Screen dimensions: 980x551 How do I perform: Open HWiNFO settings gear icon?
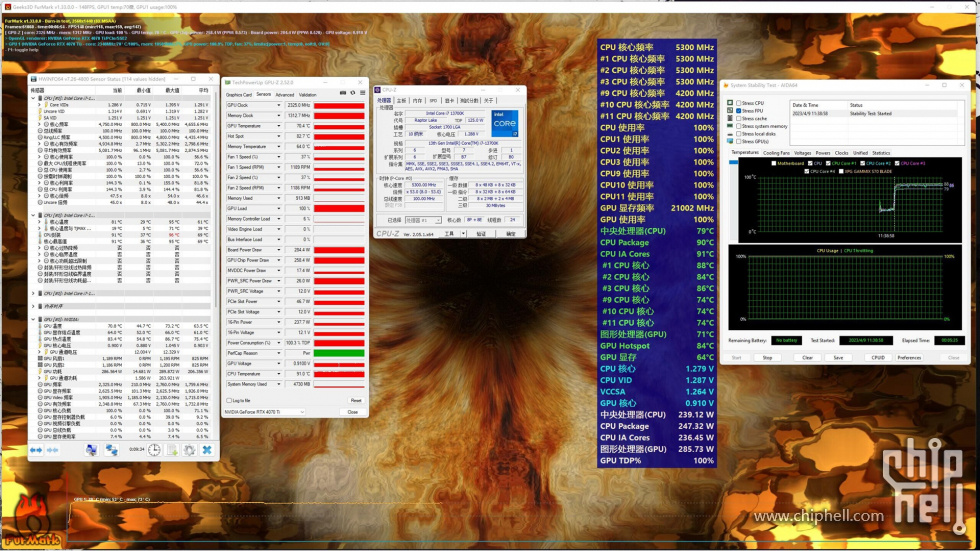coord(189,450)
